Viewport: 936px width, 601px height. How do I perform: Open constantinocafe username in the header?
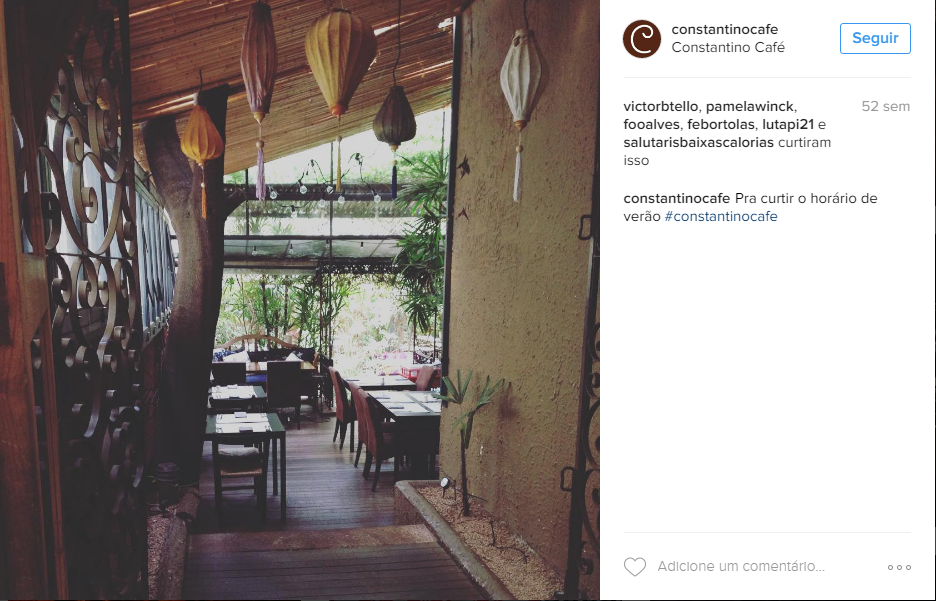(725, 29)
